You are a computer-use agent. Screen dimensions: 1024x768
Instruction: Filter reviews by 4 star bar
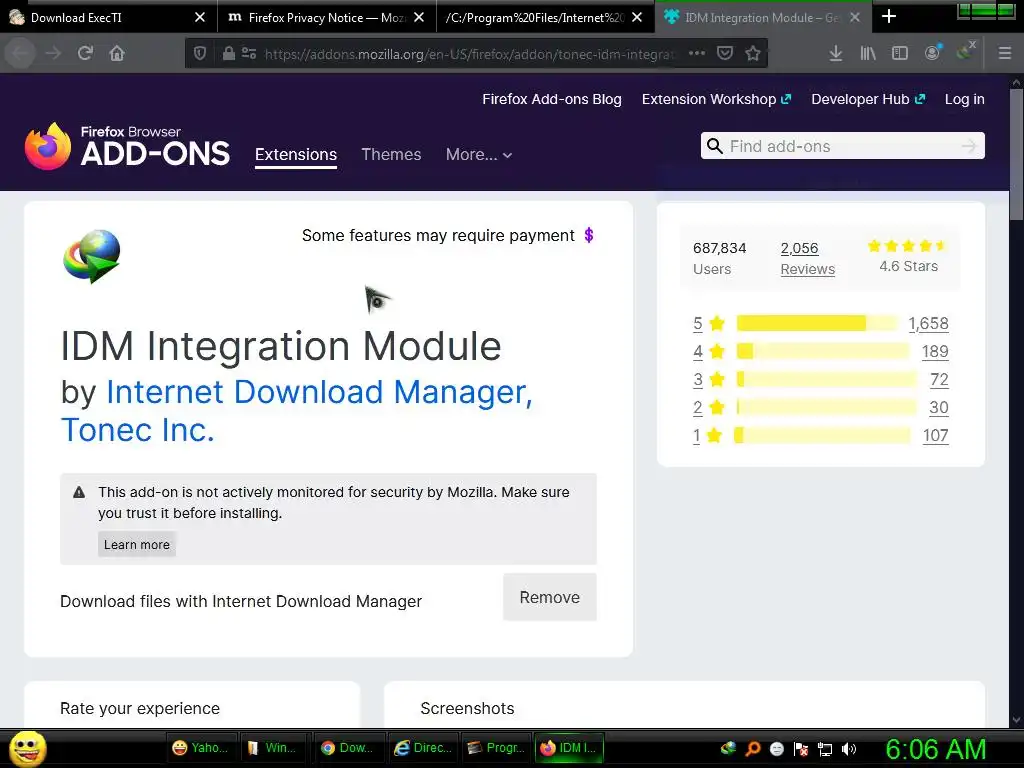[x=823, y=351]
